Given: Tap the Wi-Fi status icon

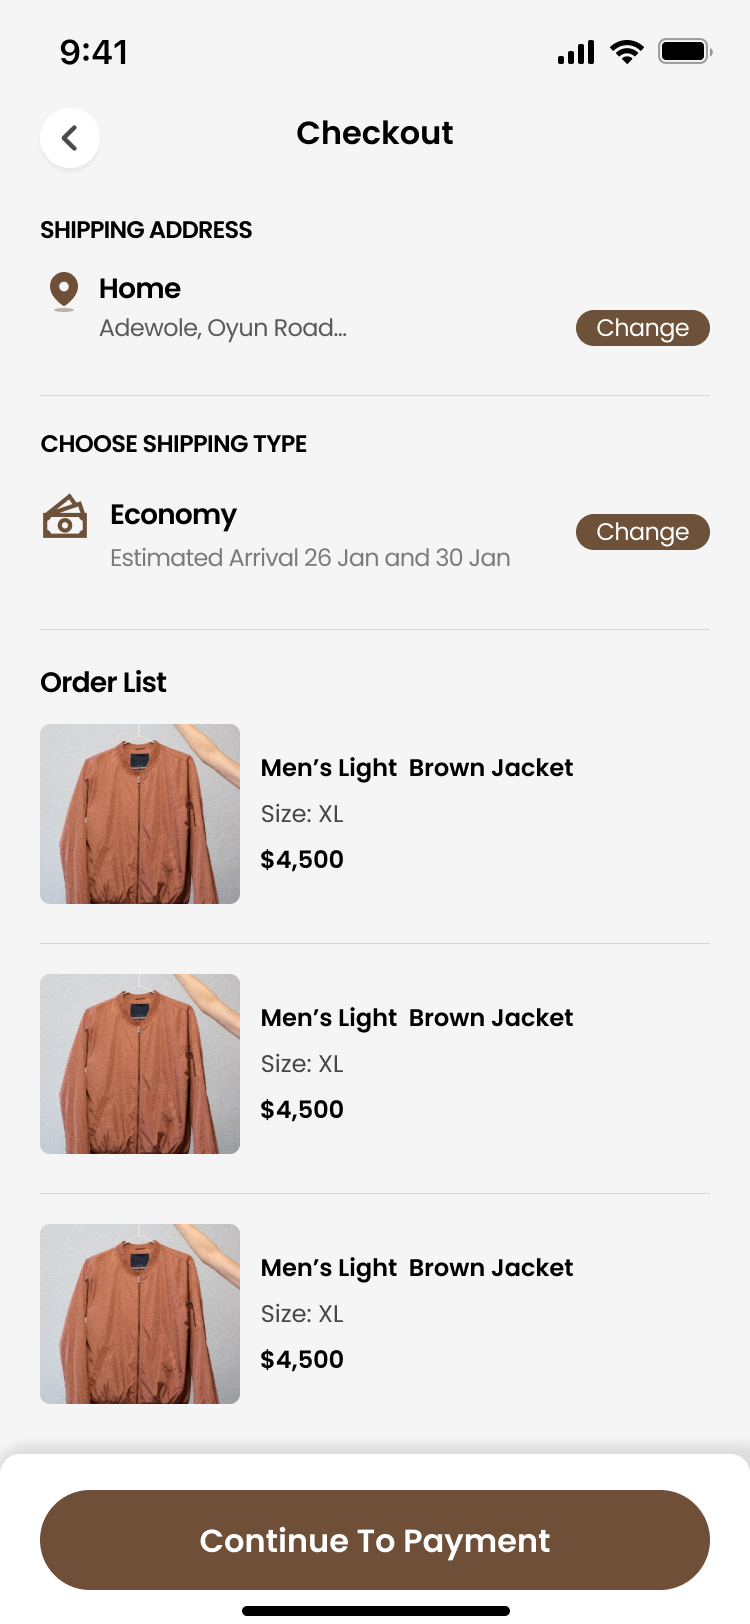Looking at the screenshot, I should coord(627,52).
